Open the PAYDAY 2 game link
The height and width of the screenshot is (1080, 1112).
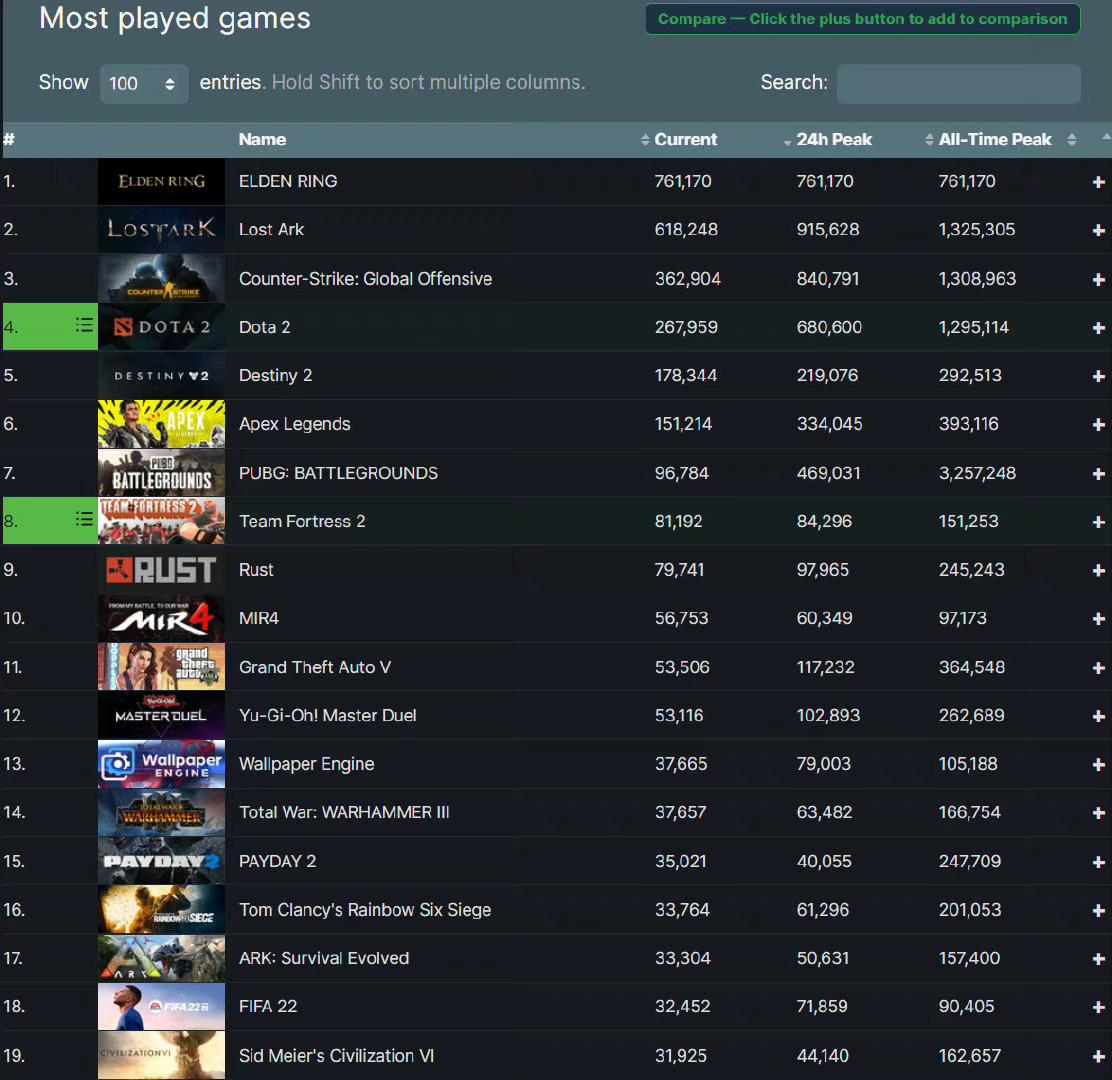[277, 862]
